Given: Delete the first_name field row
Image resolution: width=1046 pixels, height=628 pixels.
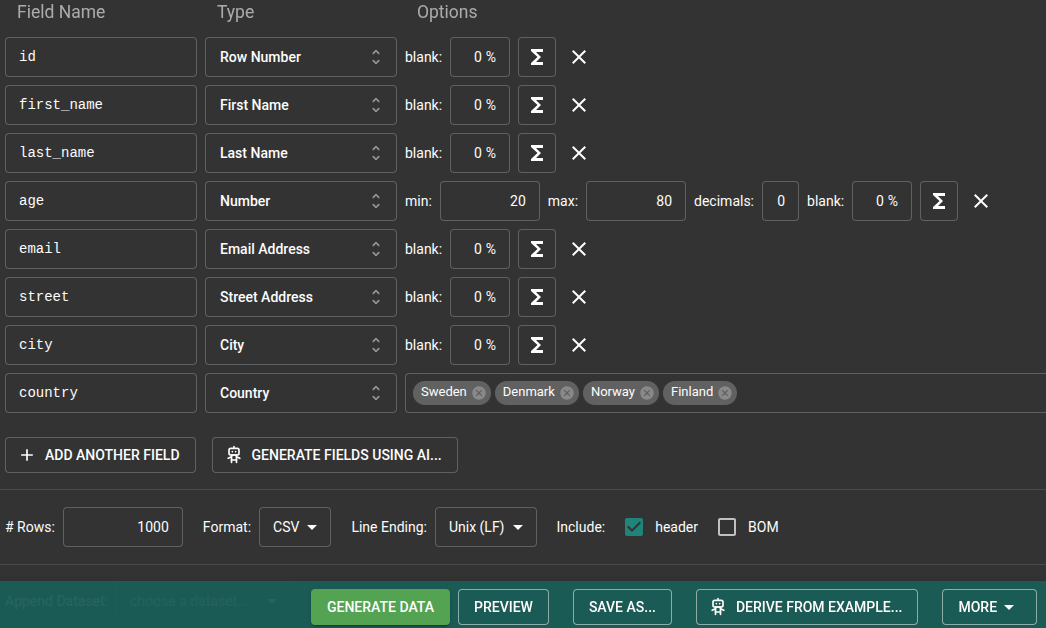Looking at the screenshot, I should [x=579, y=105].
